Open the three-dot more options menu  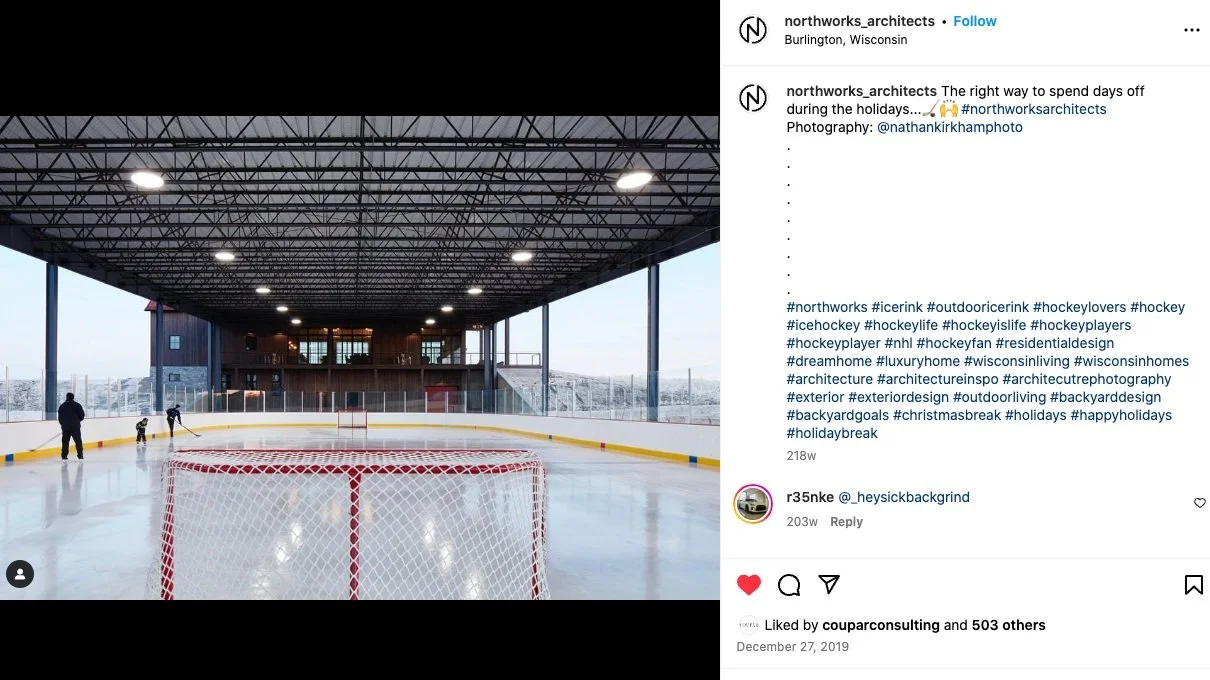pos(1191,30)
